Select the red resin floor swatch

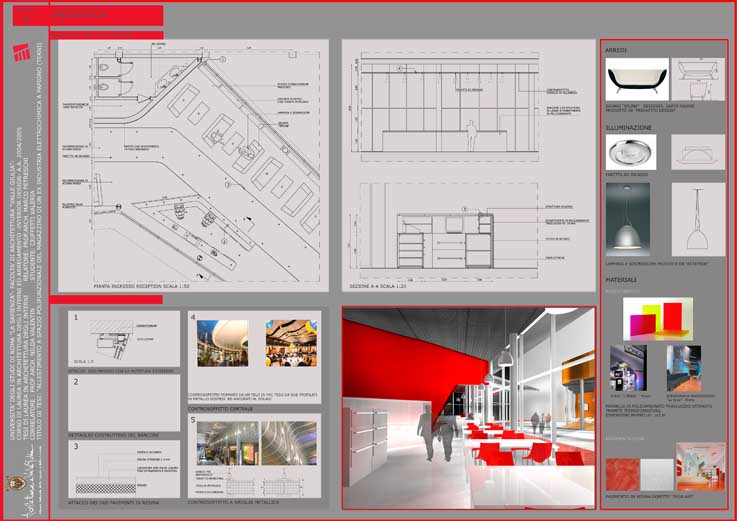[623, 474]
